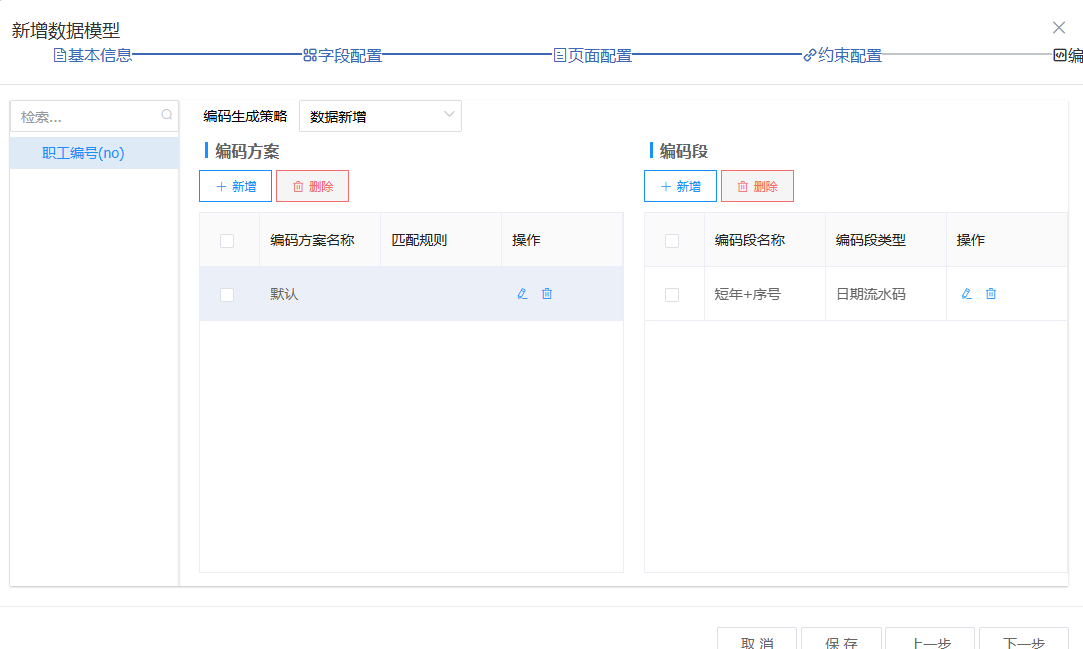Edit the 短年+序号 code segment row

[x=966, y=294]
